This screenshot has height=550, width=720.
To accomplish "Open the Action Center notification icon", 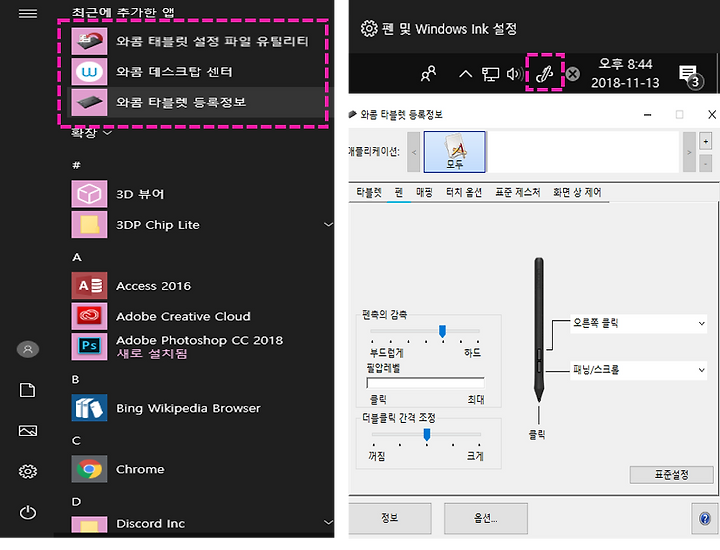I will [x=690, y=76].
